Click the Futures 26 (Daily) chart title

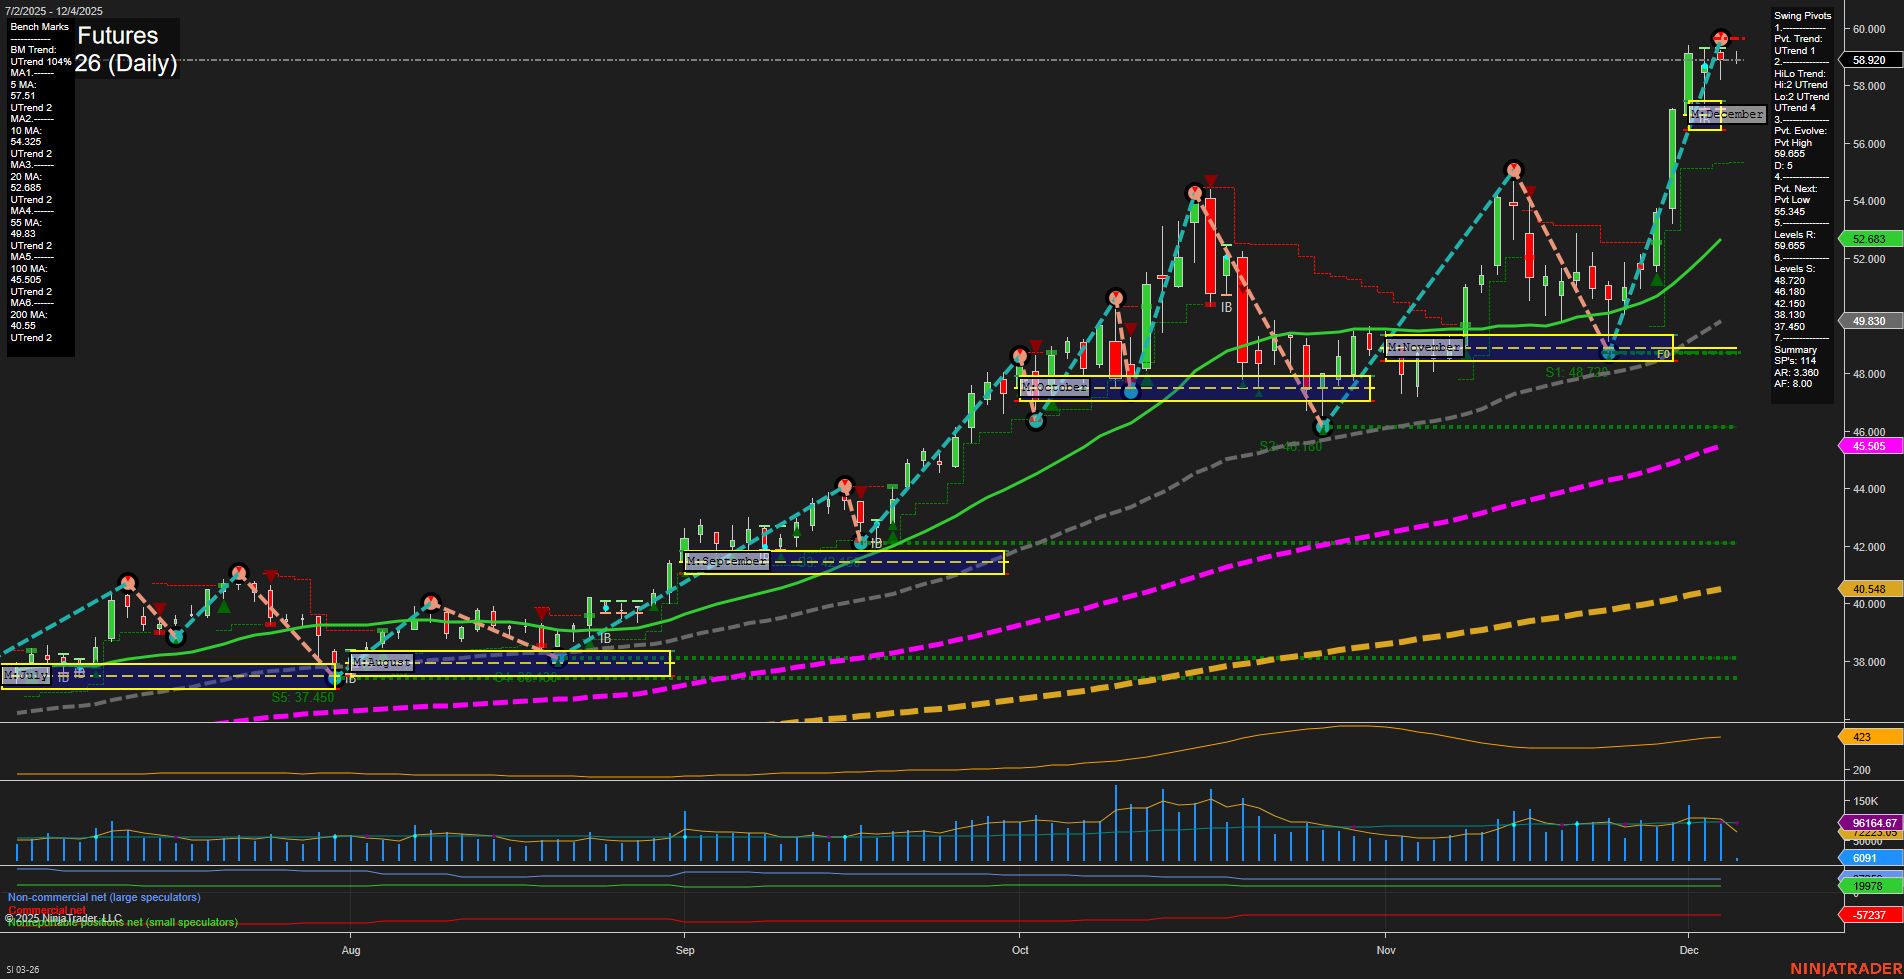[x=127, y=48]
